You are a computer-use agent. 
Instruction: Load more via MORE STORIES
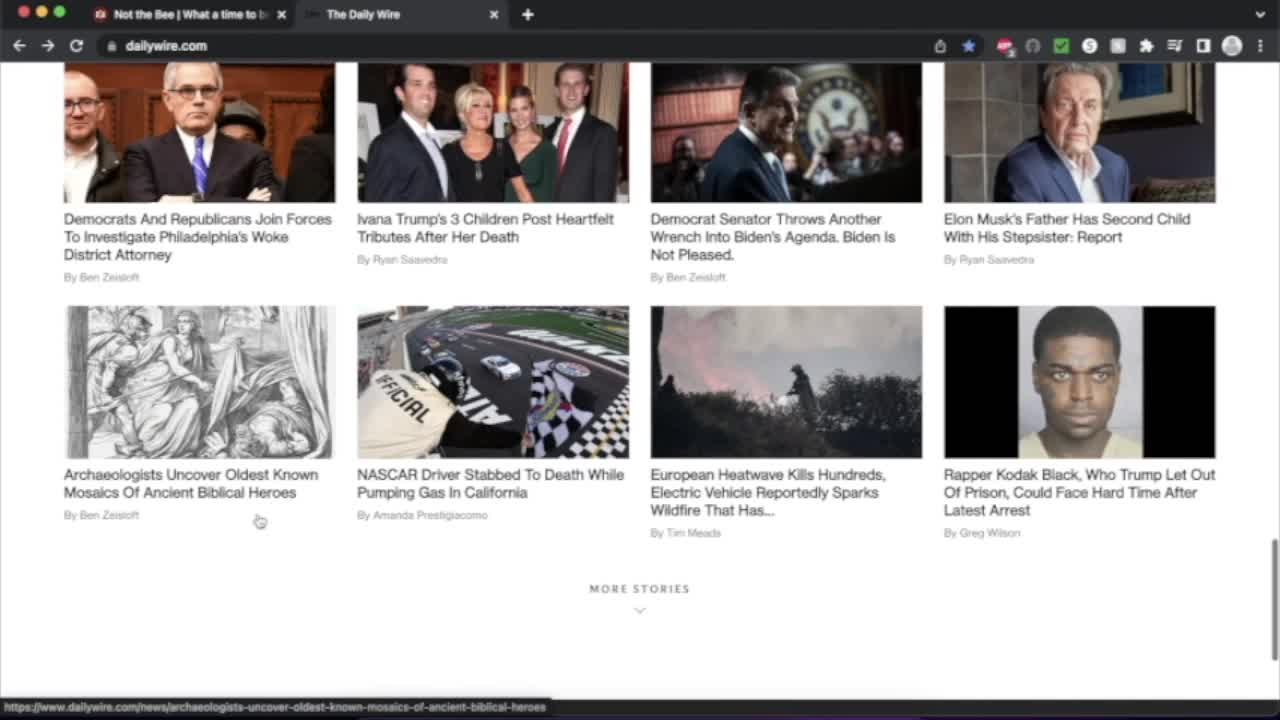(x=640, y=589)
